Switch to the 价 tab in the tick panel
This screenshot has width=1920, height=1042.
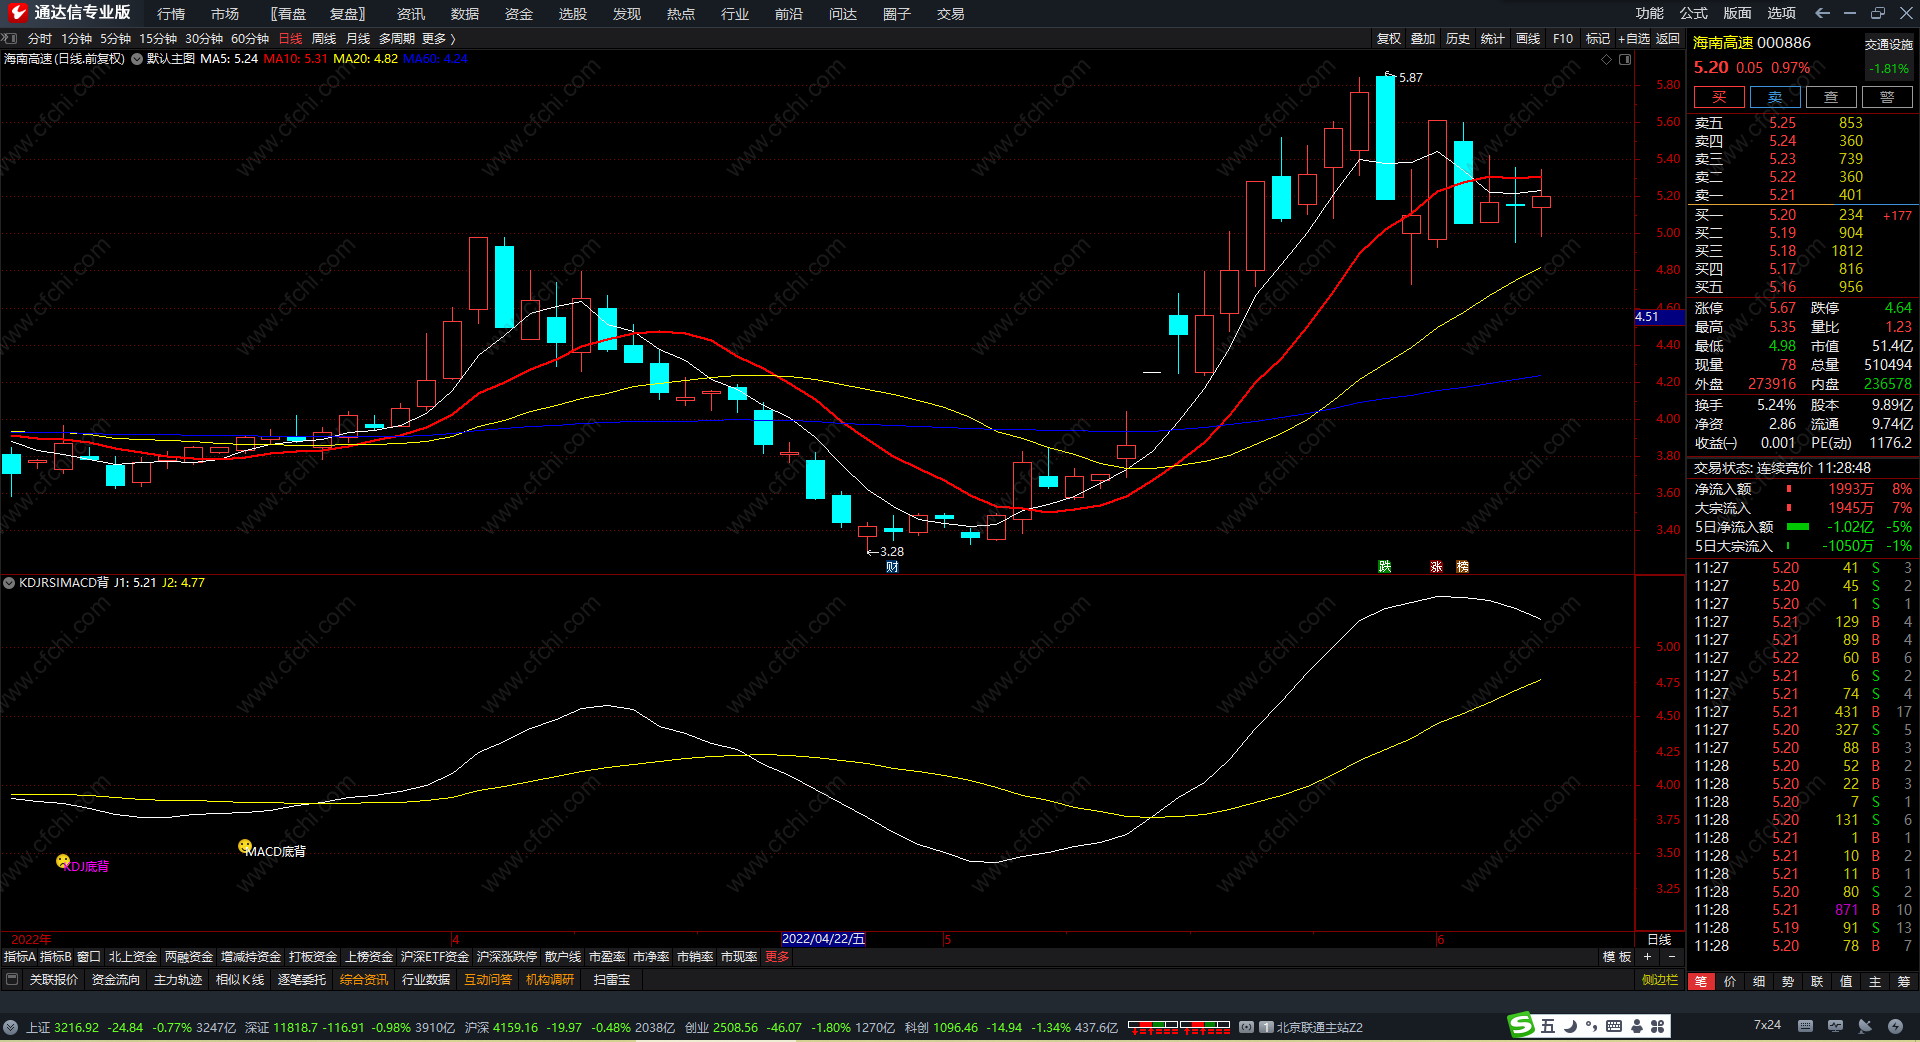[x=1730, y=982]
